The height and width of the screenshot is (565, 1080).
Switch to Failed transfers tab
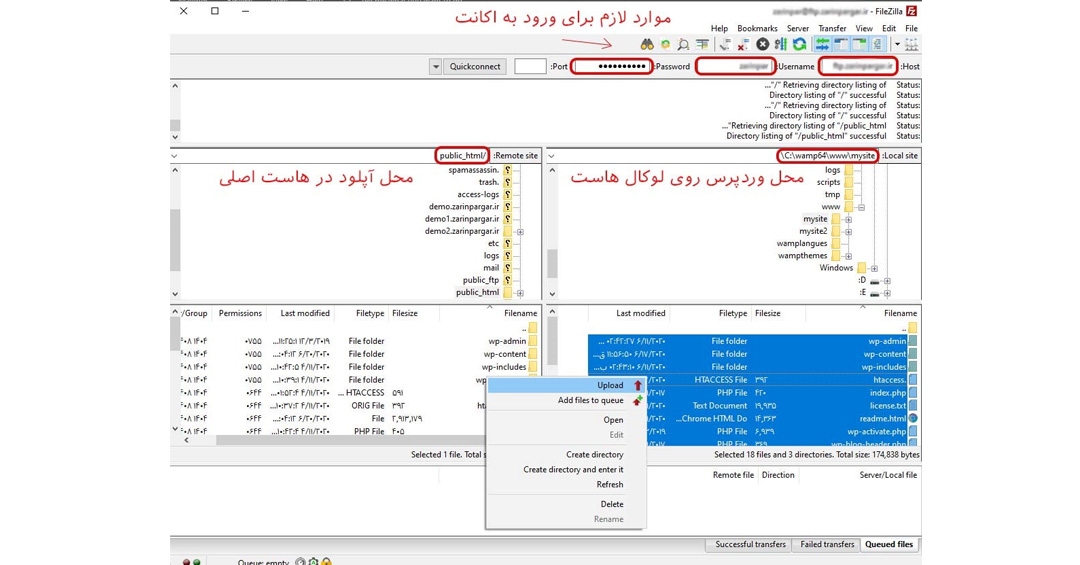(x=827, y=544)
